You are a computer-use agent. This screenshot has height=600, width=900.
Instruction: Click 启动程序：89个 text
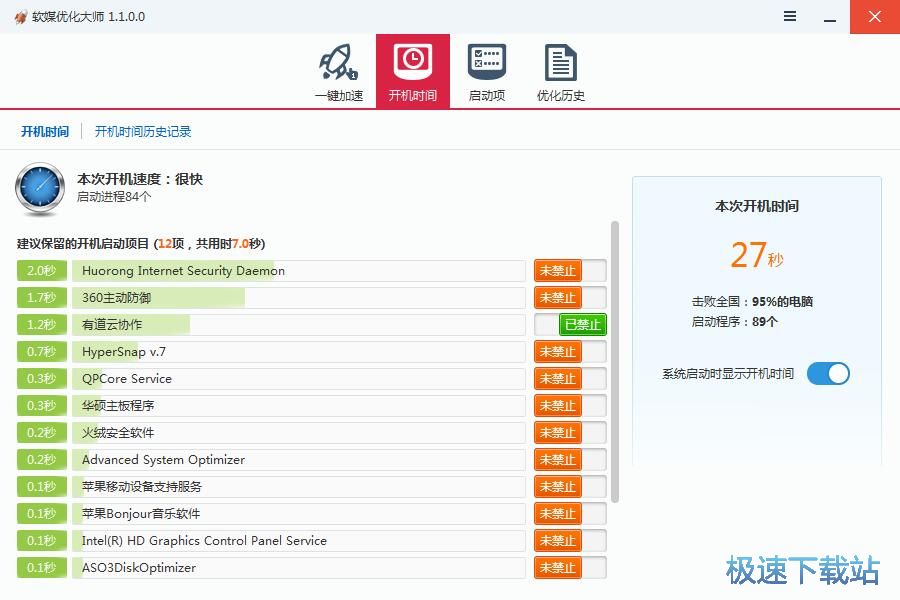coord(734,322)
